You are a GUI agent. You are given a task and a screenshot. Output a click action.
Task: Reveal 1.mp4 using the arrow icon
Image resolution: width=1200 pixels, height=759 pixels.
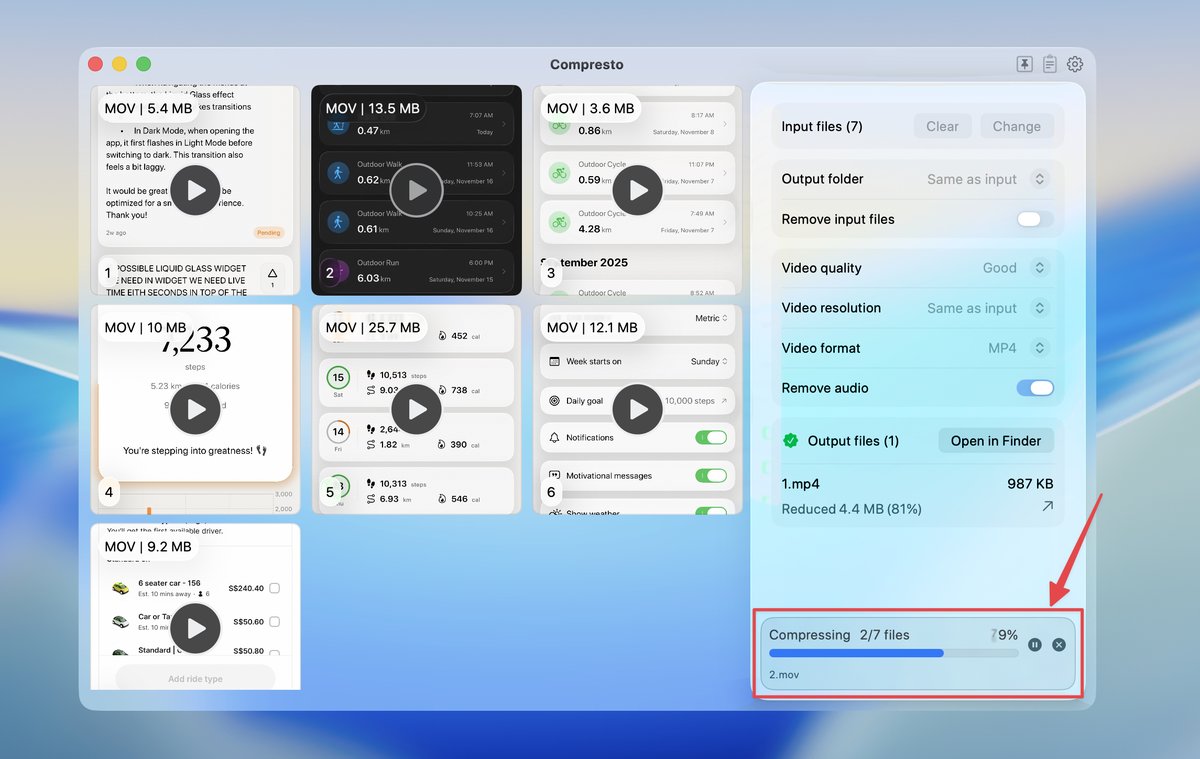pyautogui.click(x=1047, y=507)
